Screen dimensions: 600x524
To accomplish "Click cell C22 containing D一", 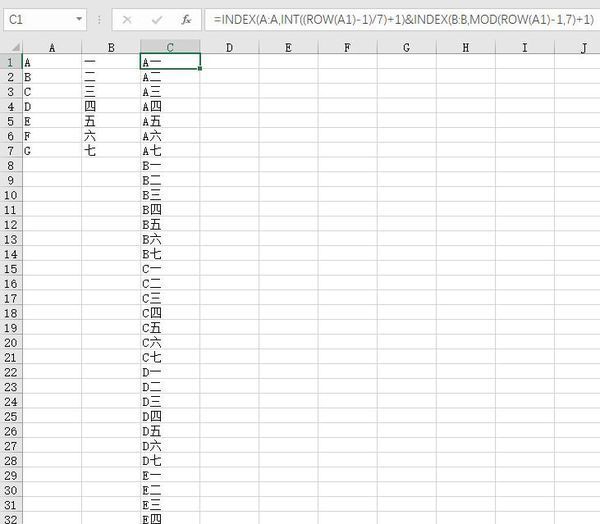I will pyautogui.click(x=170, y=372).
